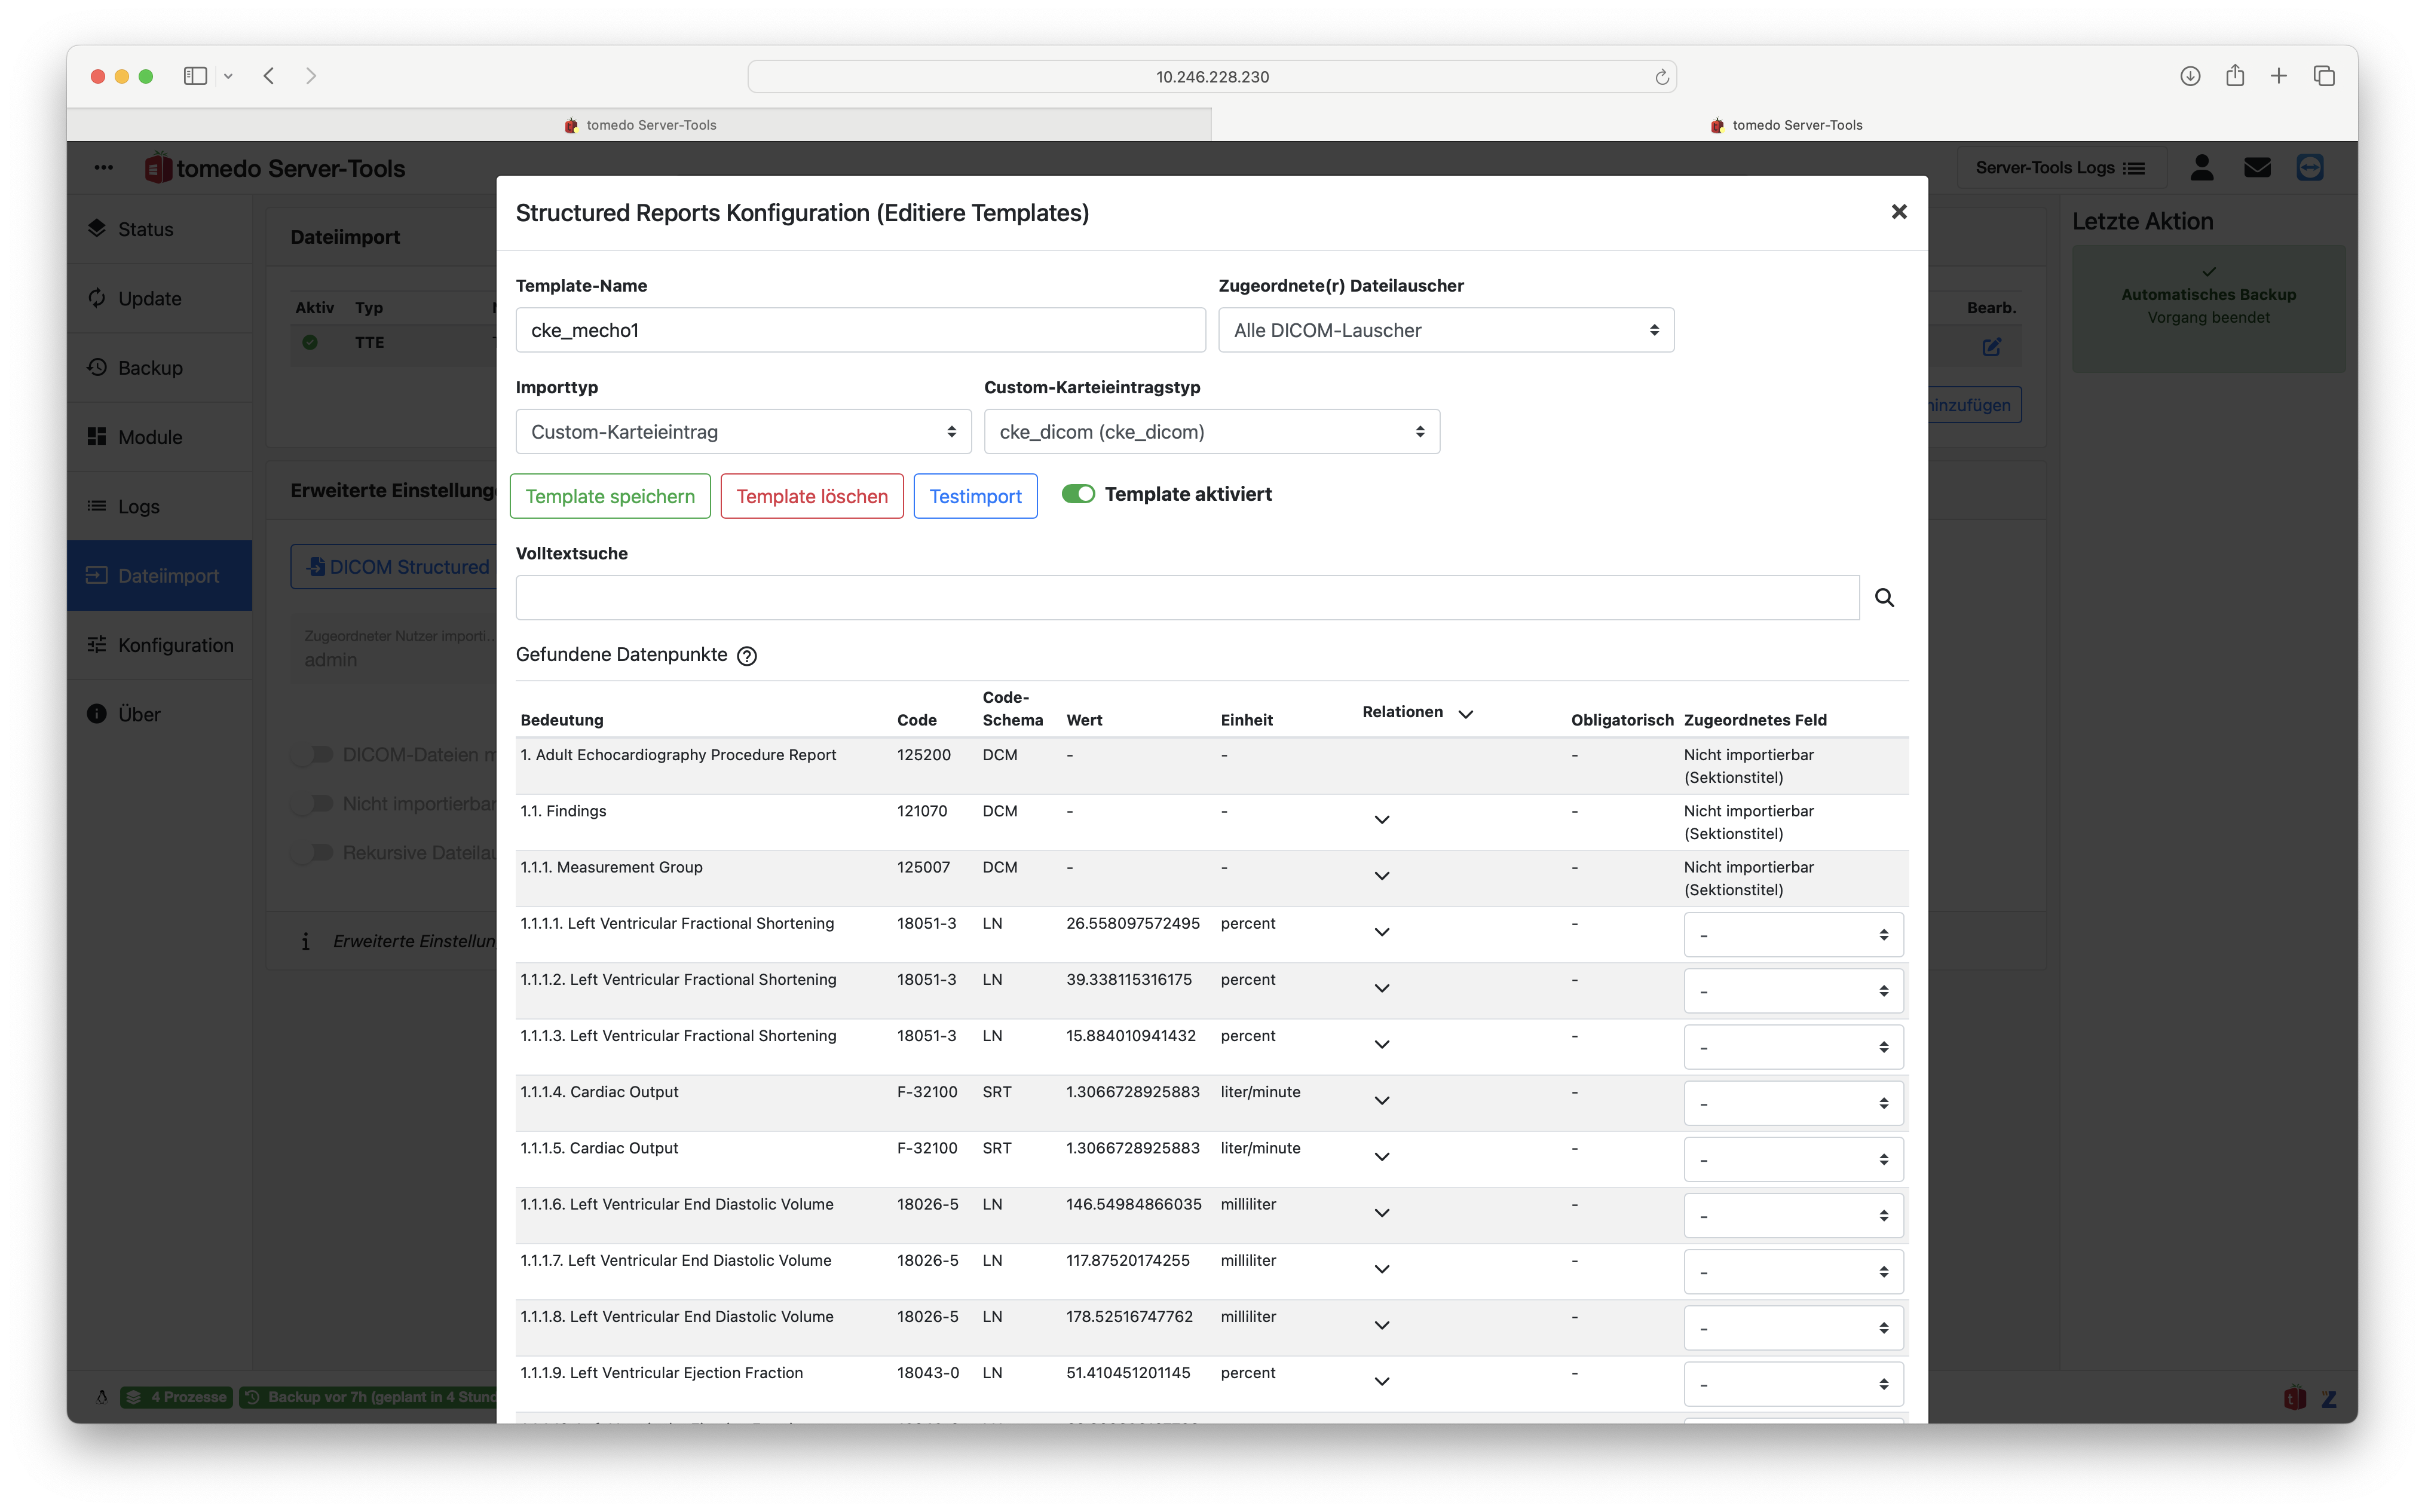
Task: Open Konfiguration in sidebar
Action: [x=159, y=645]
